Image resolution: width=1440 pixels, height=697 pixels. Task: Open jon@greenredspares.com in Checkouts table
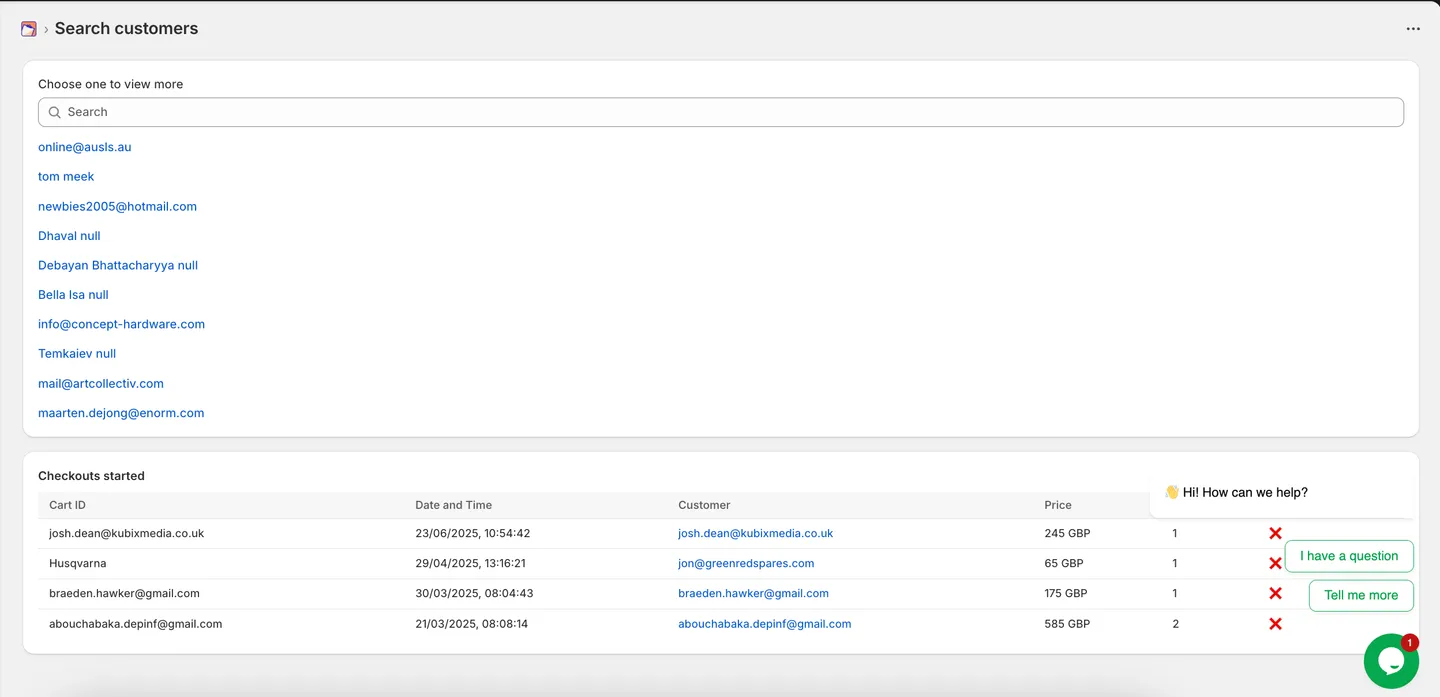coord(746,563)
